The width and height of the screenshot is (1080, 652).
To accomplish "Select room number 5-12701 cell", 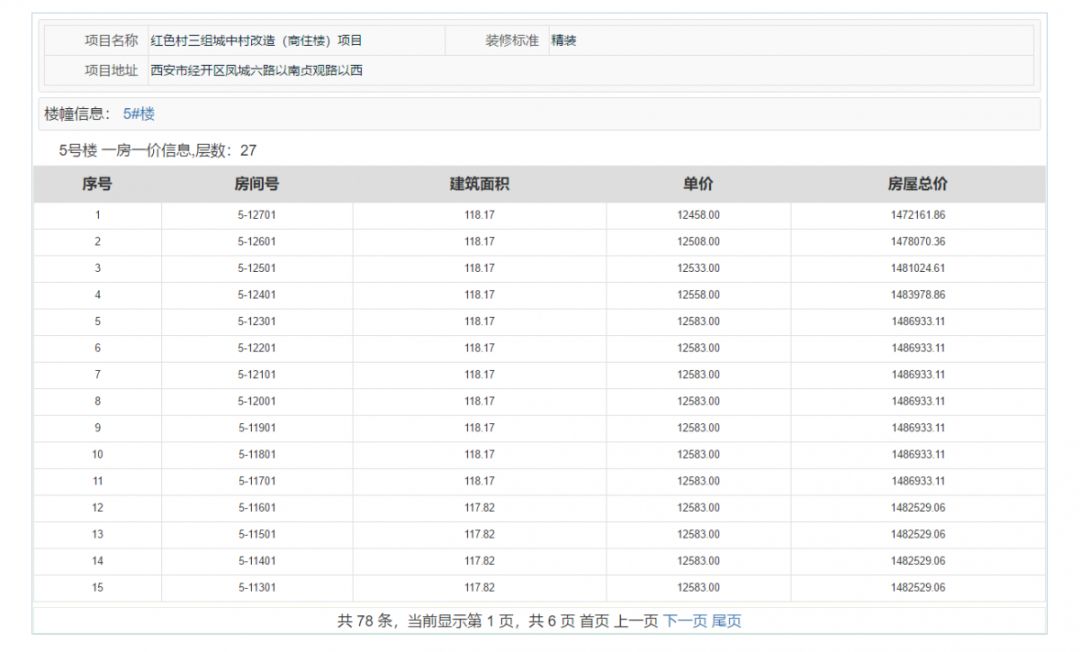I will pos(256,215).
